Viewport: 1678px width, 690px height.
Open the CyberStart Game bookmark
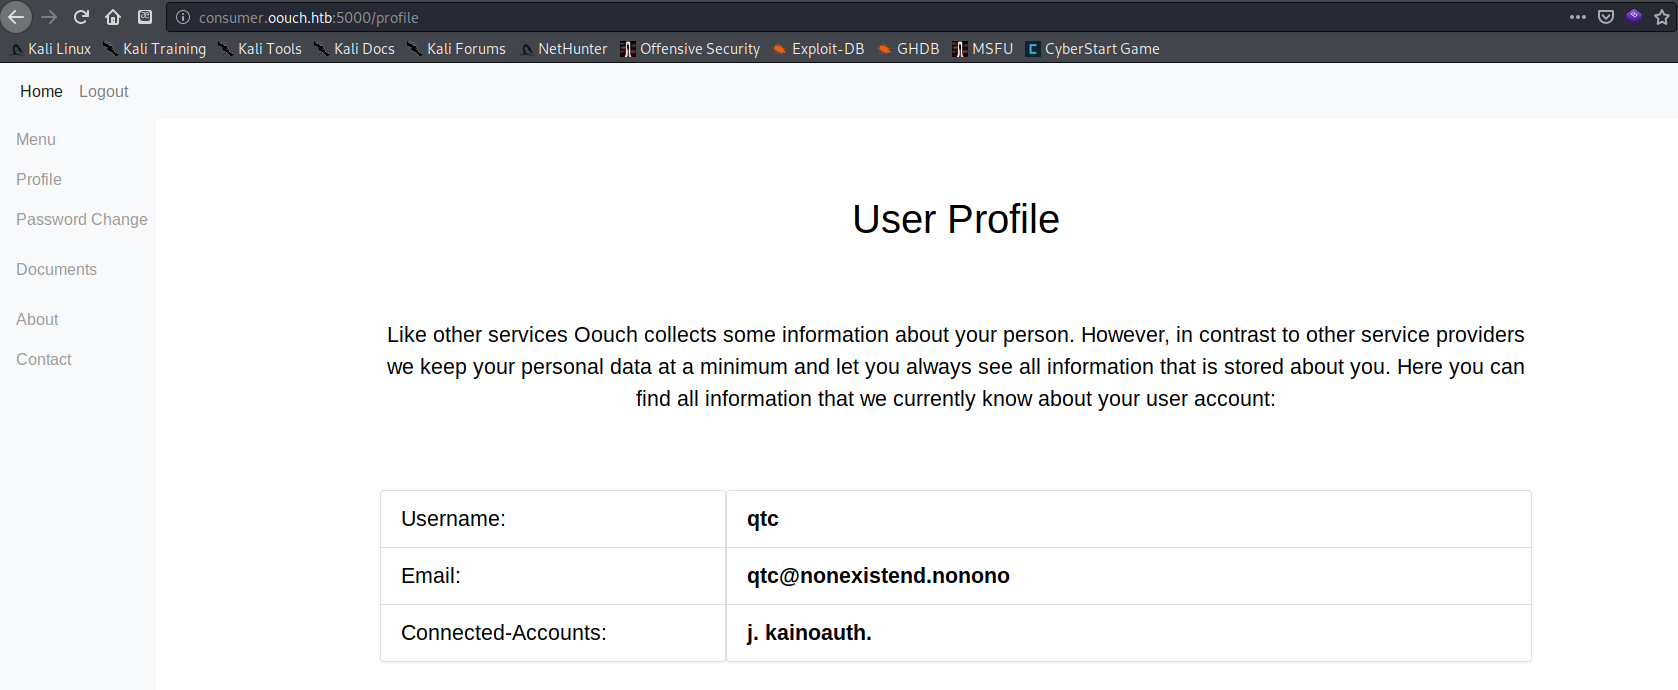(x=1092, y=49)
